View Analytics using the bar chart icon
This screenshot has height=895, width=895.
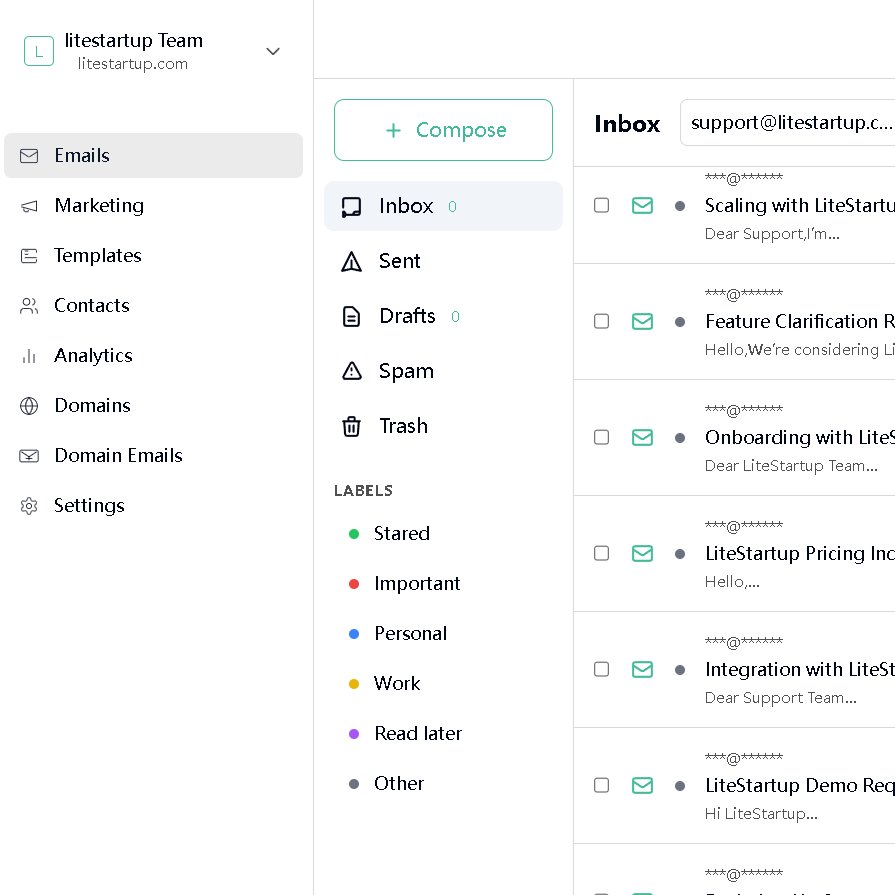pyautogui.click(x=28, y=355)
